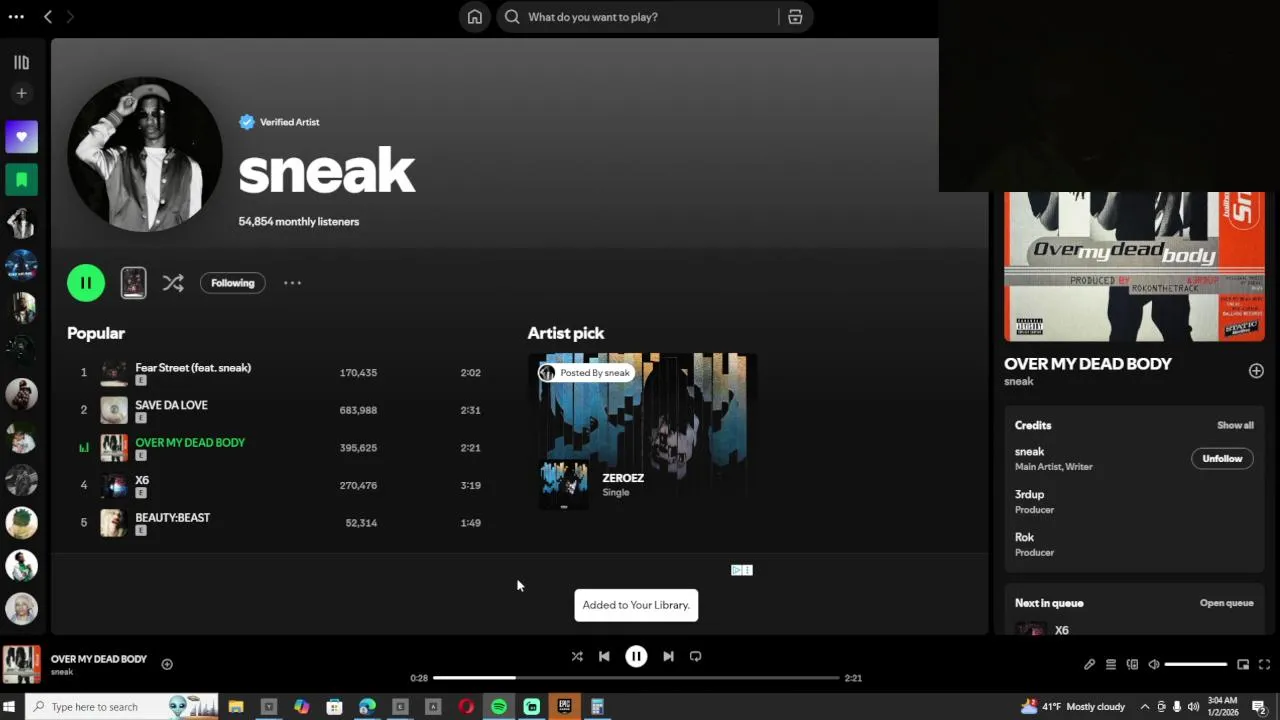The image size is (1280, 720).
Task: Open Microsoft Edge in the taskbar
Action: [367, 707]
